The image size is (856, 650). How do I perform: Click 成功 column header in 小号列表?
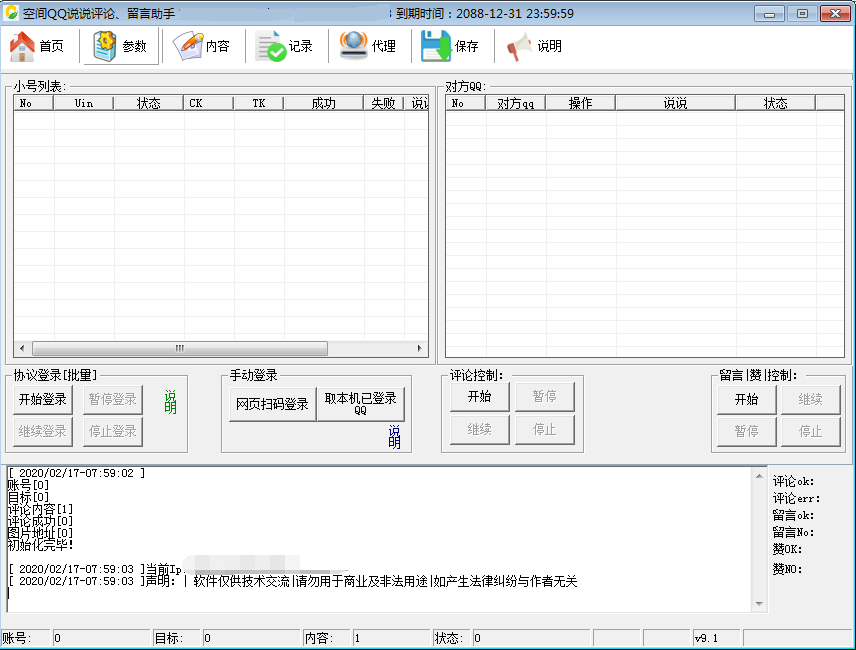[324, 103]
